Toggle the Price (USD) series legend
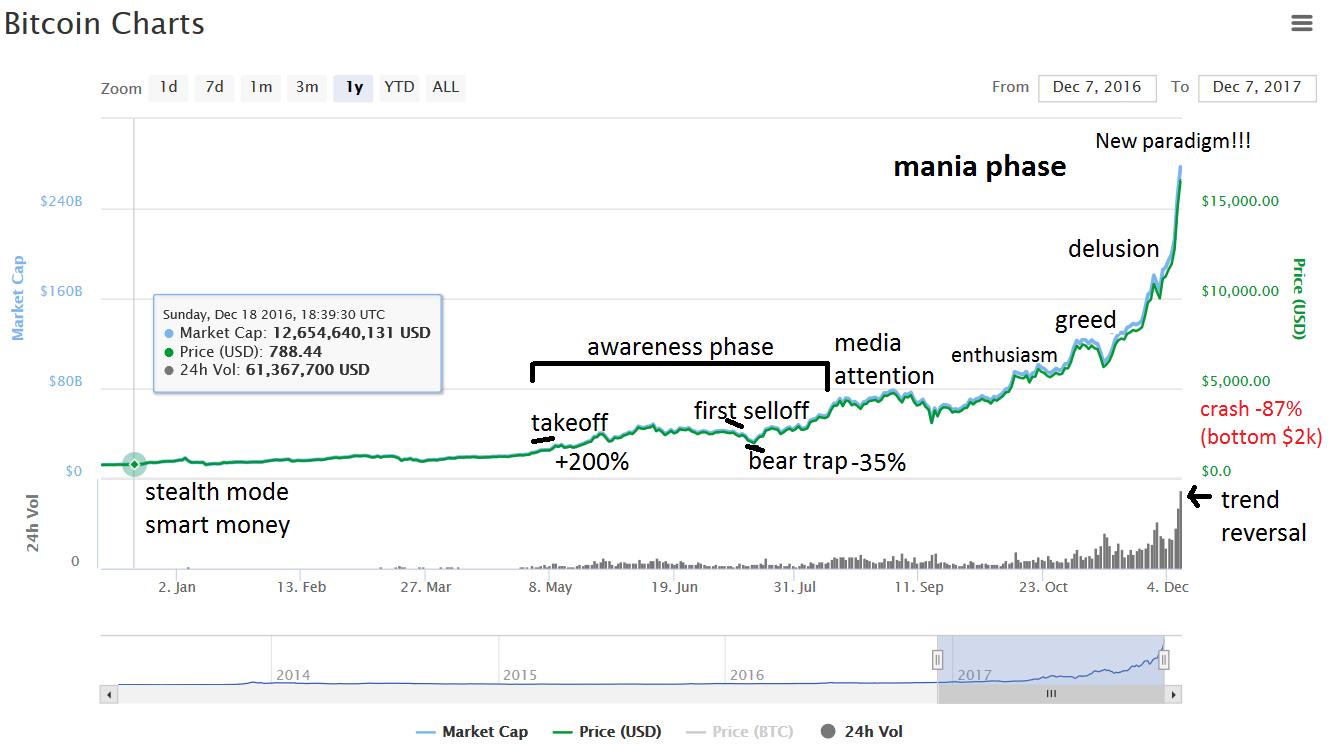 tap(607, 732)
